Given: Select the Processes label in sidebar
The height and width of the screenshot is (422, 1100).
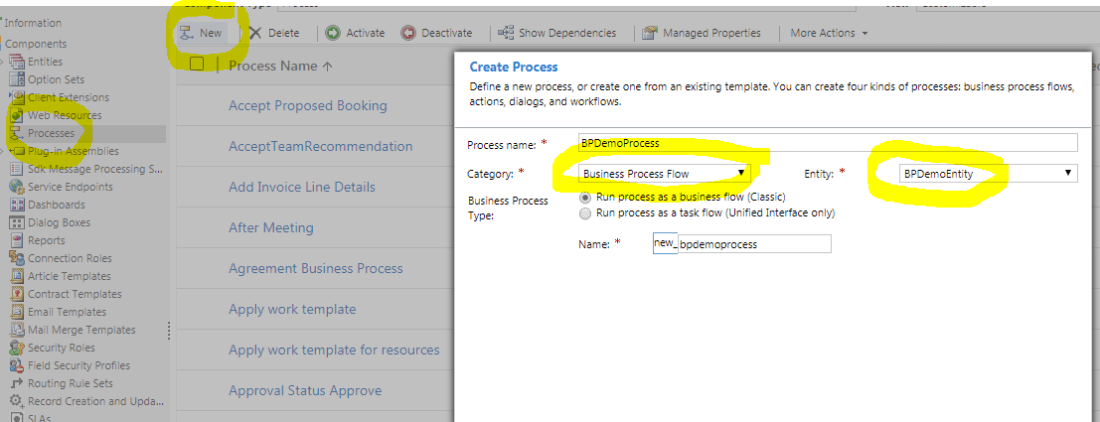Looking at the screenshot, I should click(51, 133).
